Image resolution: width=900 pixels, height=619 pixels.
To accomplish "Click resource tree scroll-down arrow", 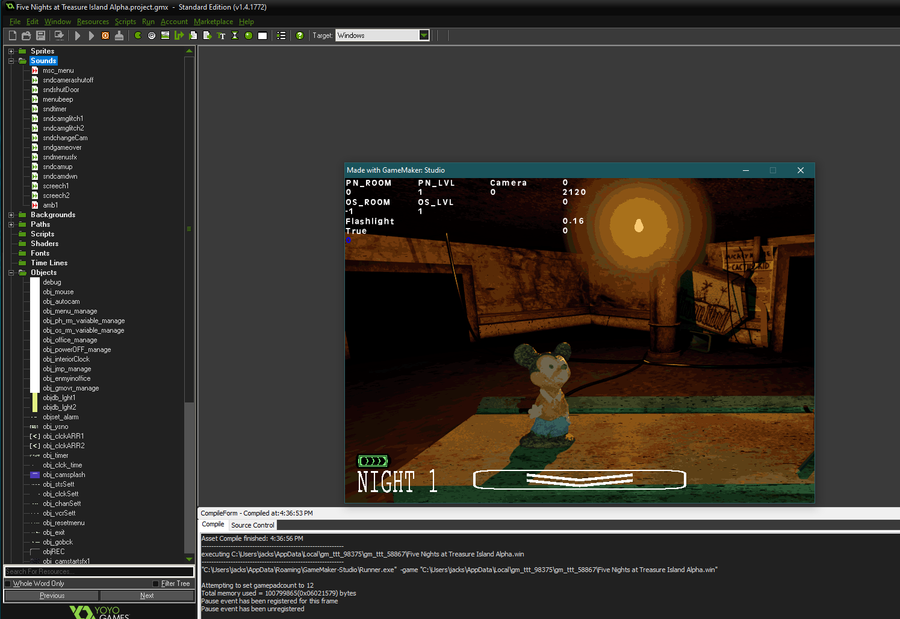I will tap(189, 559).
